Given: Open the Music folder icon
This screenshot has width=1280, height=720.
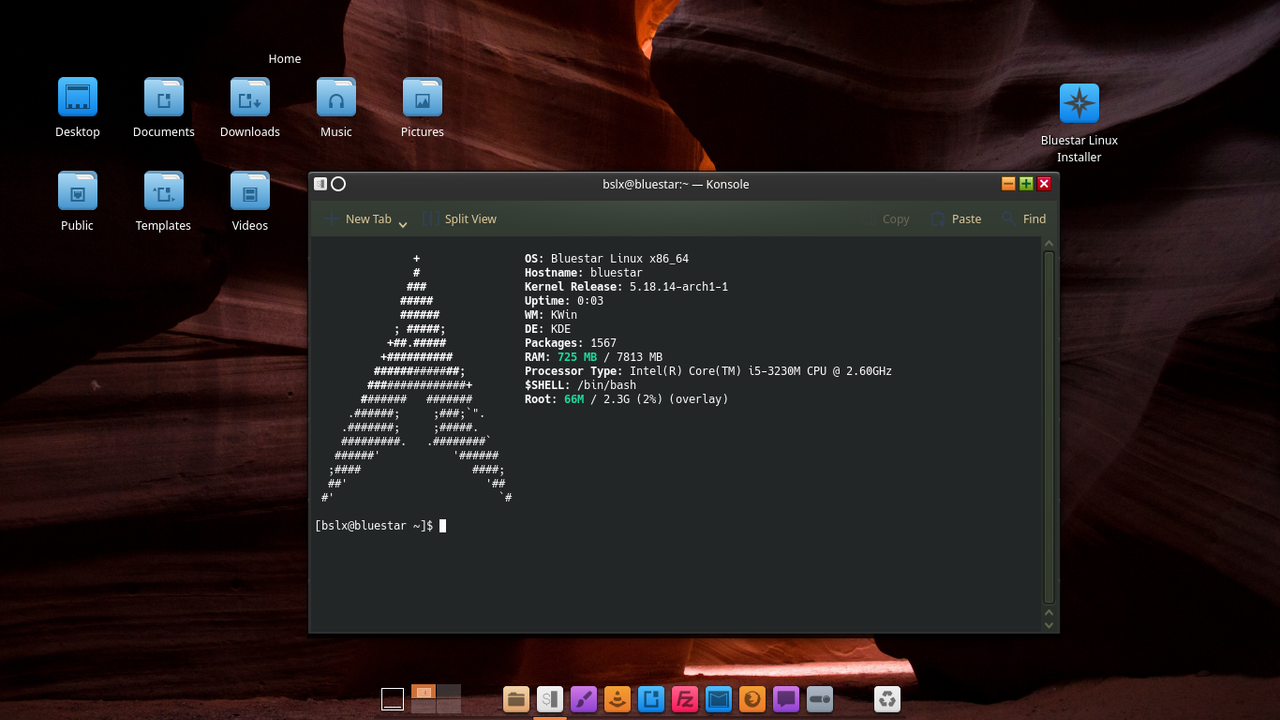Looking at the screenshot, I should [x=336, y=97].
